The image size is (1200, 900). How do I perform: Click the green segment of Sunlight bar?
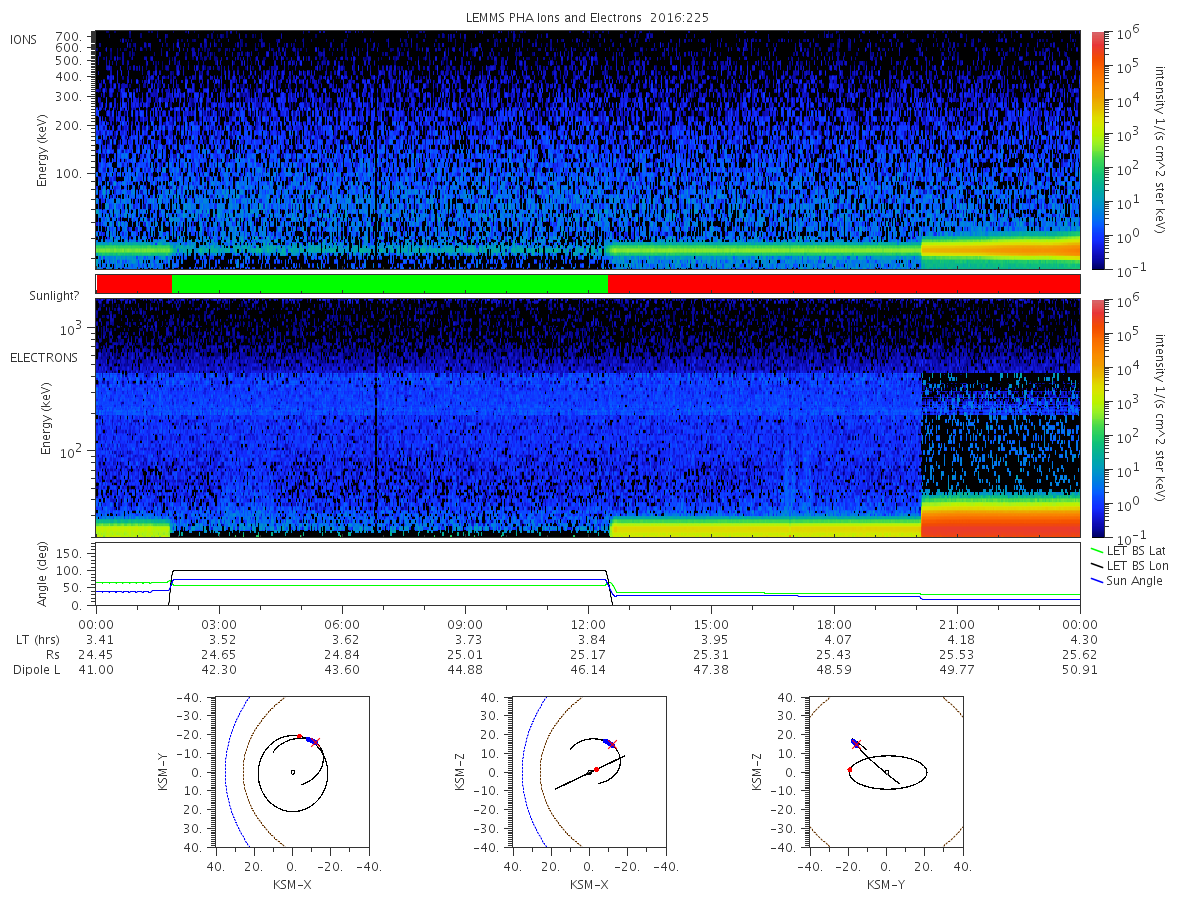pos(390,284)
